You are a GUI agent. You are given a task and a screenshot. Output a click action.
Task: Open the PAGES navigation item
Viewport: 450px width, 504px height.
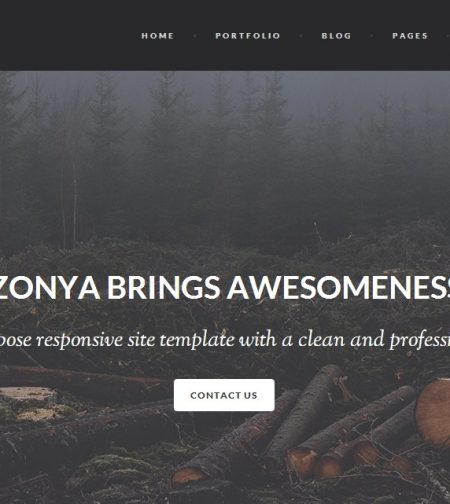coord(410,36)
